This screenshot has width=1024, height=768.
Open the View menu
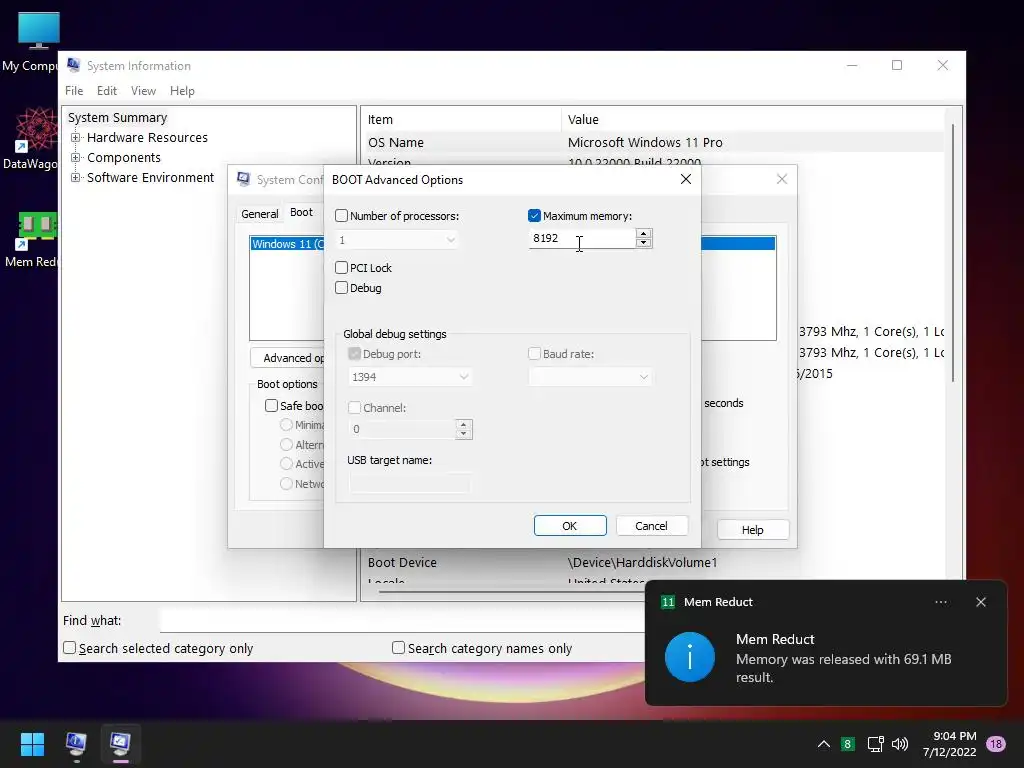pos(143,91)
